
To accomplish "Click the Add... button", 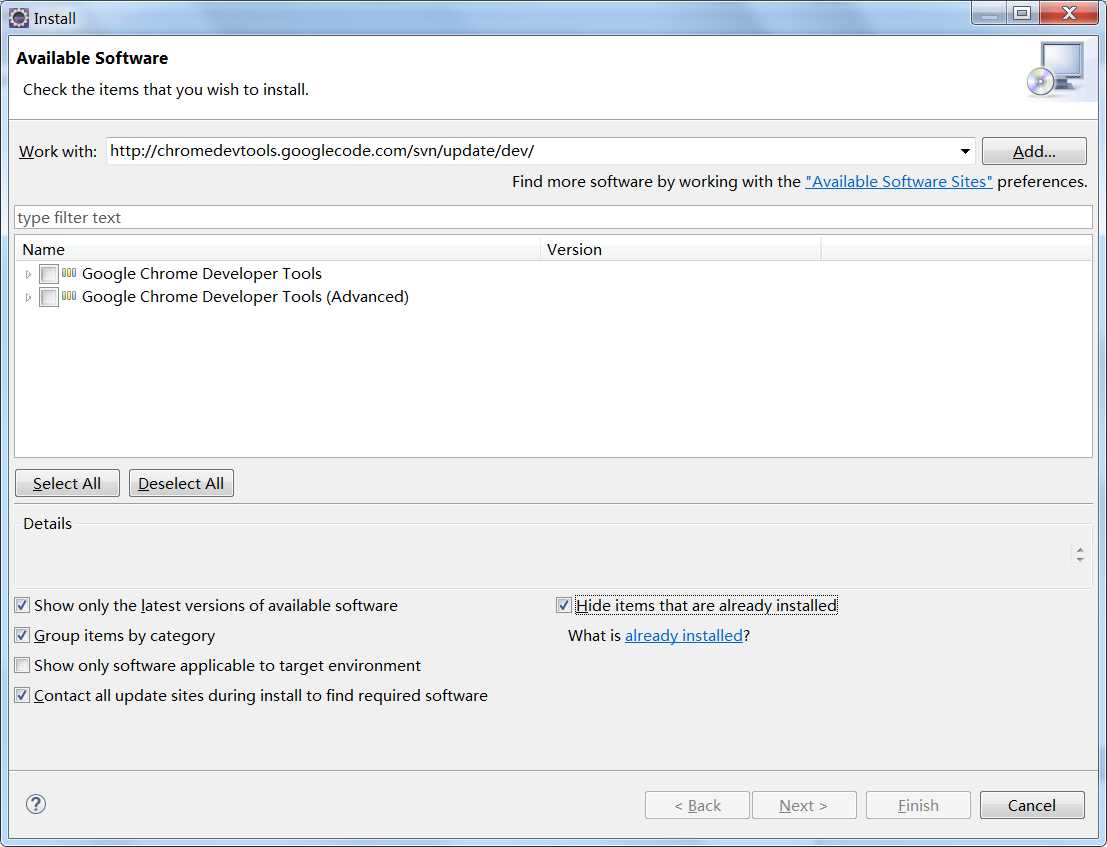I will [1034, 151].
